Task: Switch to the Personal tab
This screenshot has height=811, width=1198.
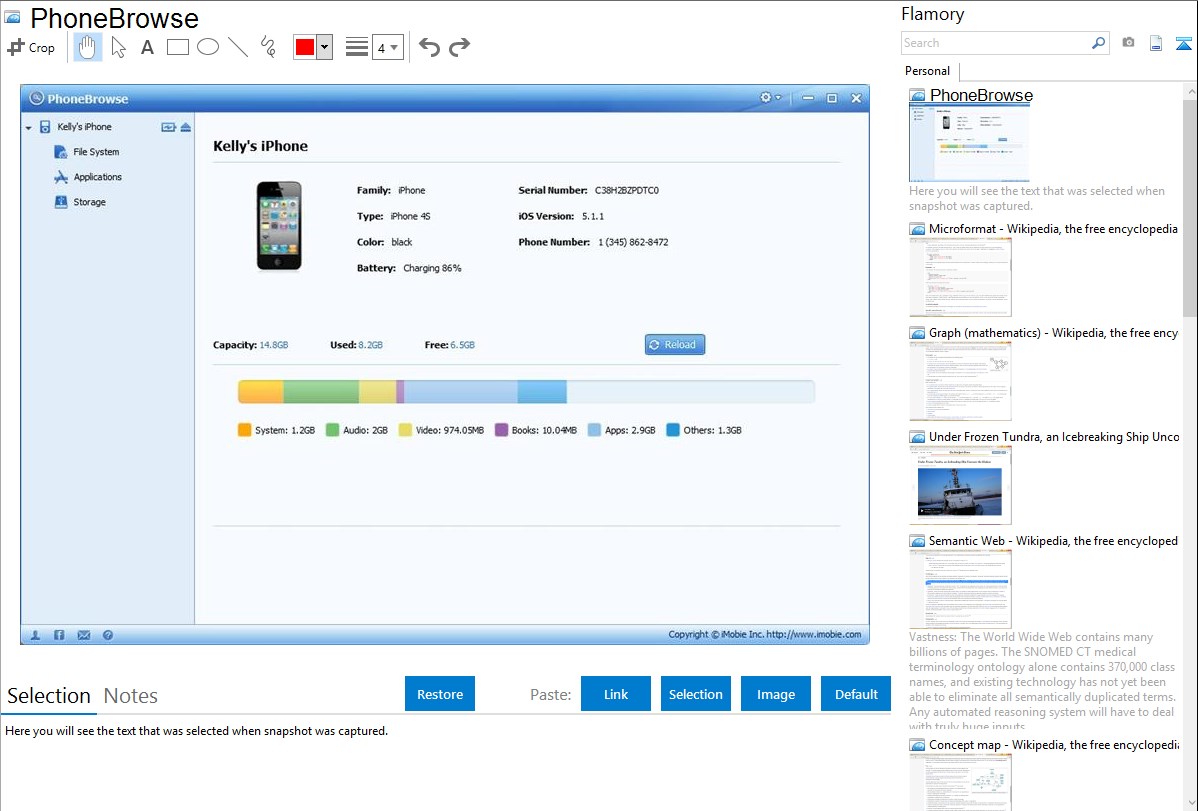Action: click(x=928, y=71)
